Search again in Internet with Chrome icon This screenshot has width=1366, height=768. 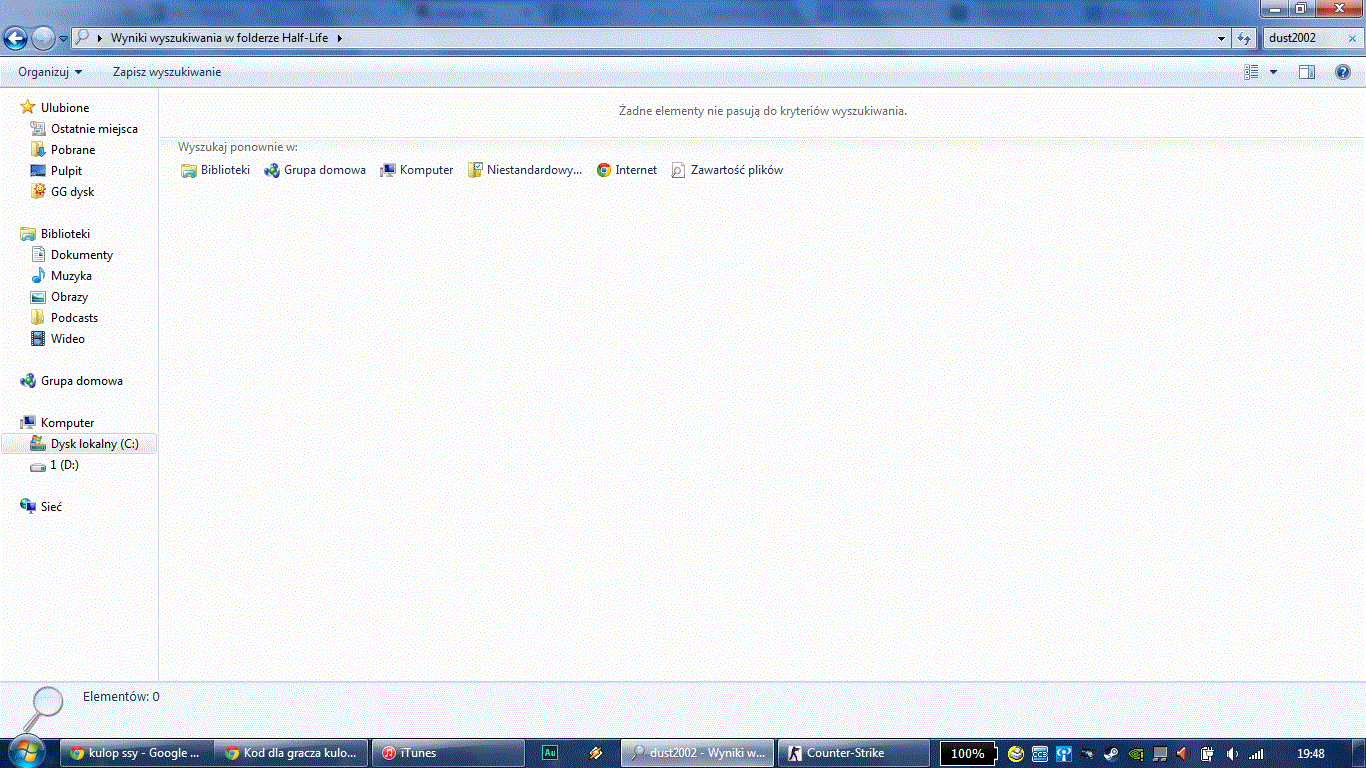pos(627,170)
